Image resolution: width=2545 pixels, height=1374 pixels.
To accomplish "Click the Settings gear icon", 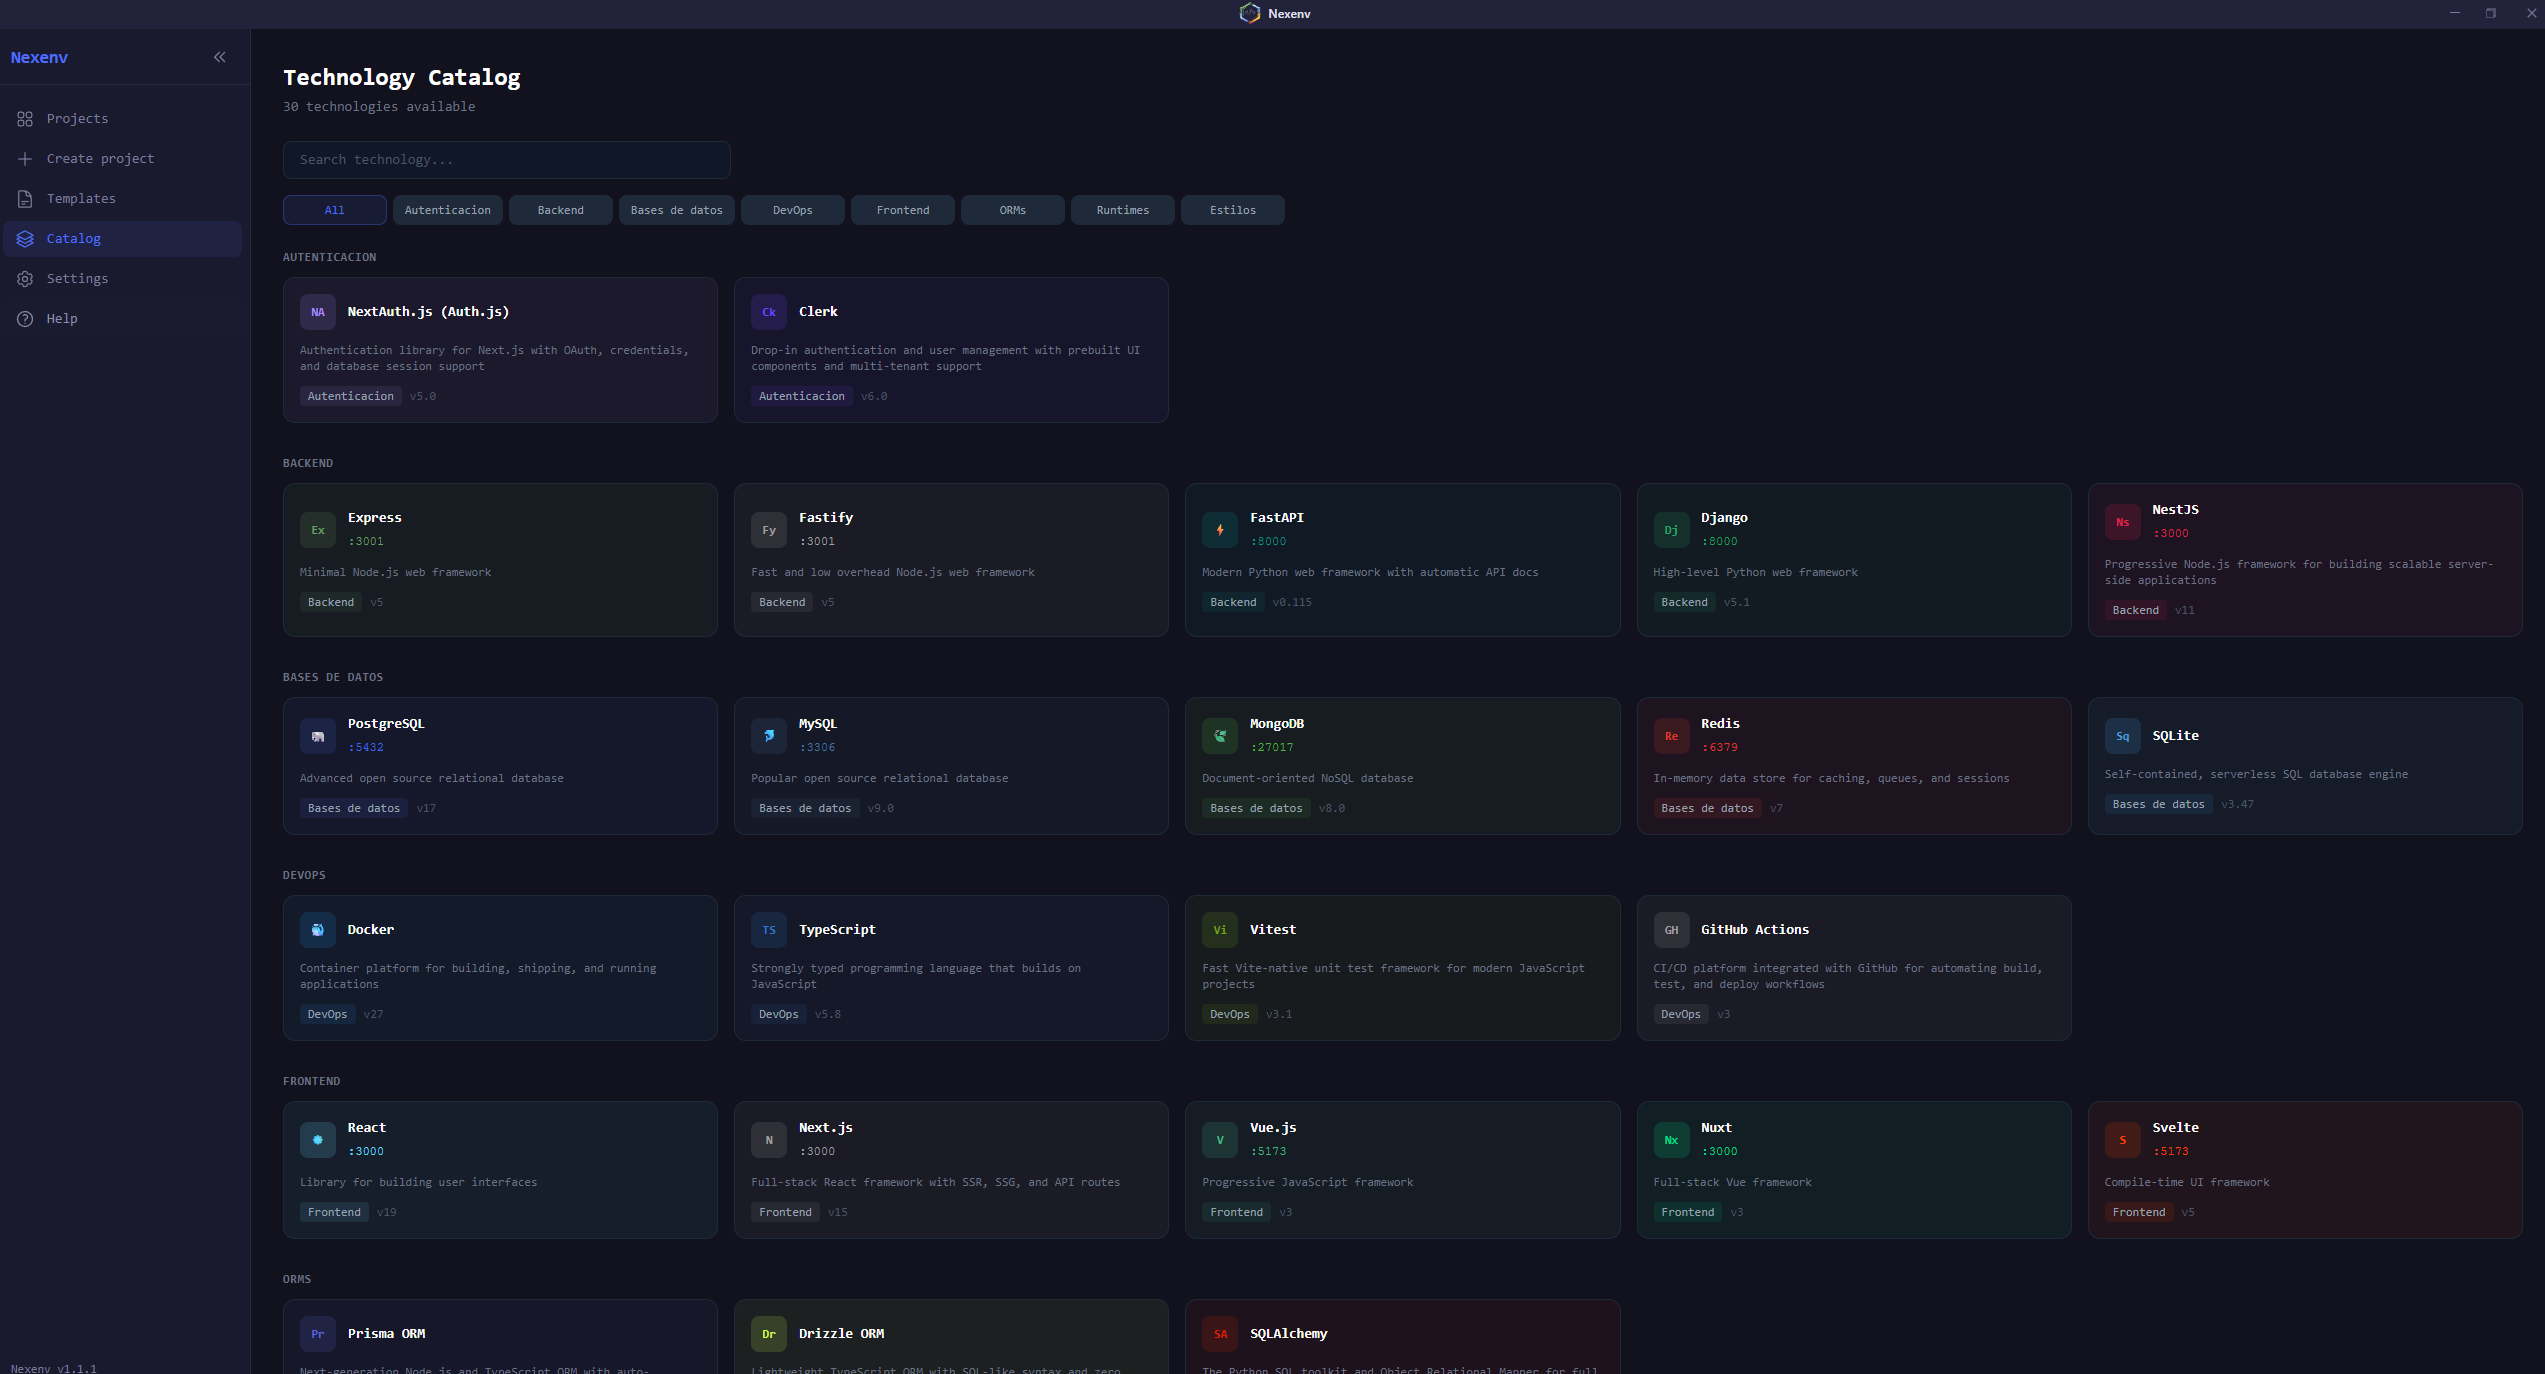I will point(25,279).
